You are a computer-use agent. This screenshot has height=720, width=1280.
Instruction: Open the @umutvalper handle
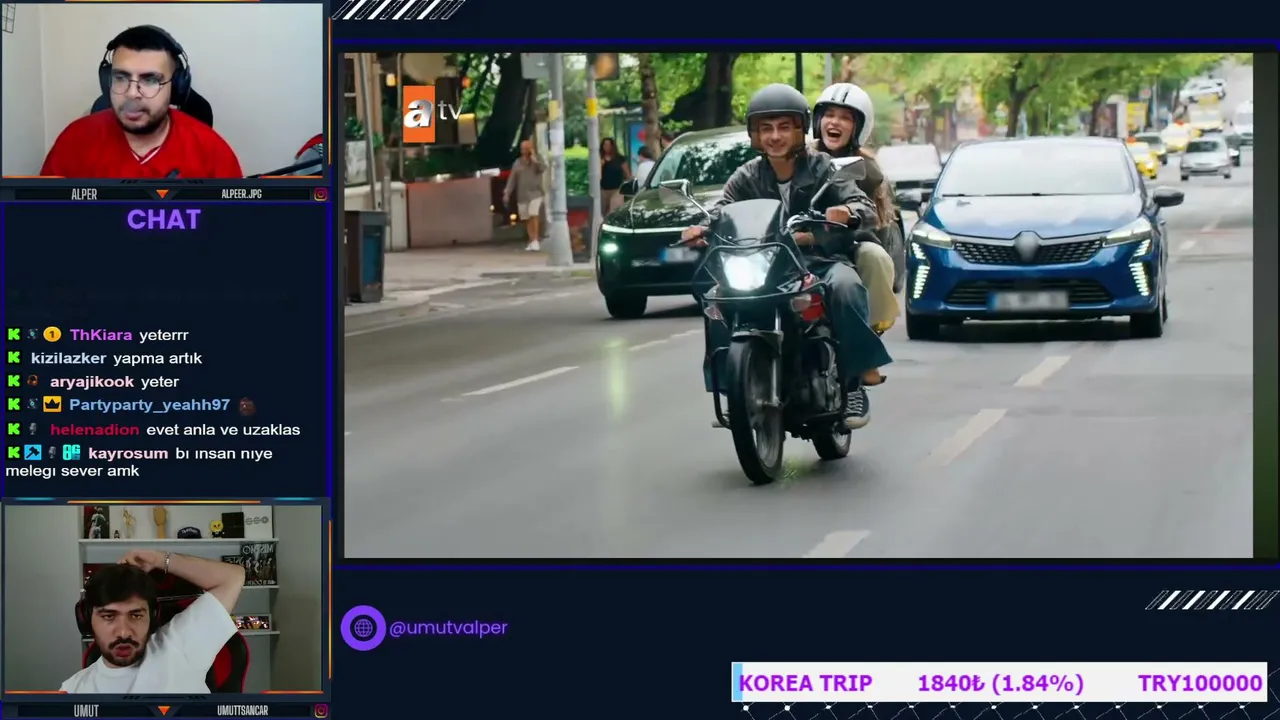point(448,628)
